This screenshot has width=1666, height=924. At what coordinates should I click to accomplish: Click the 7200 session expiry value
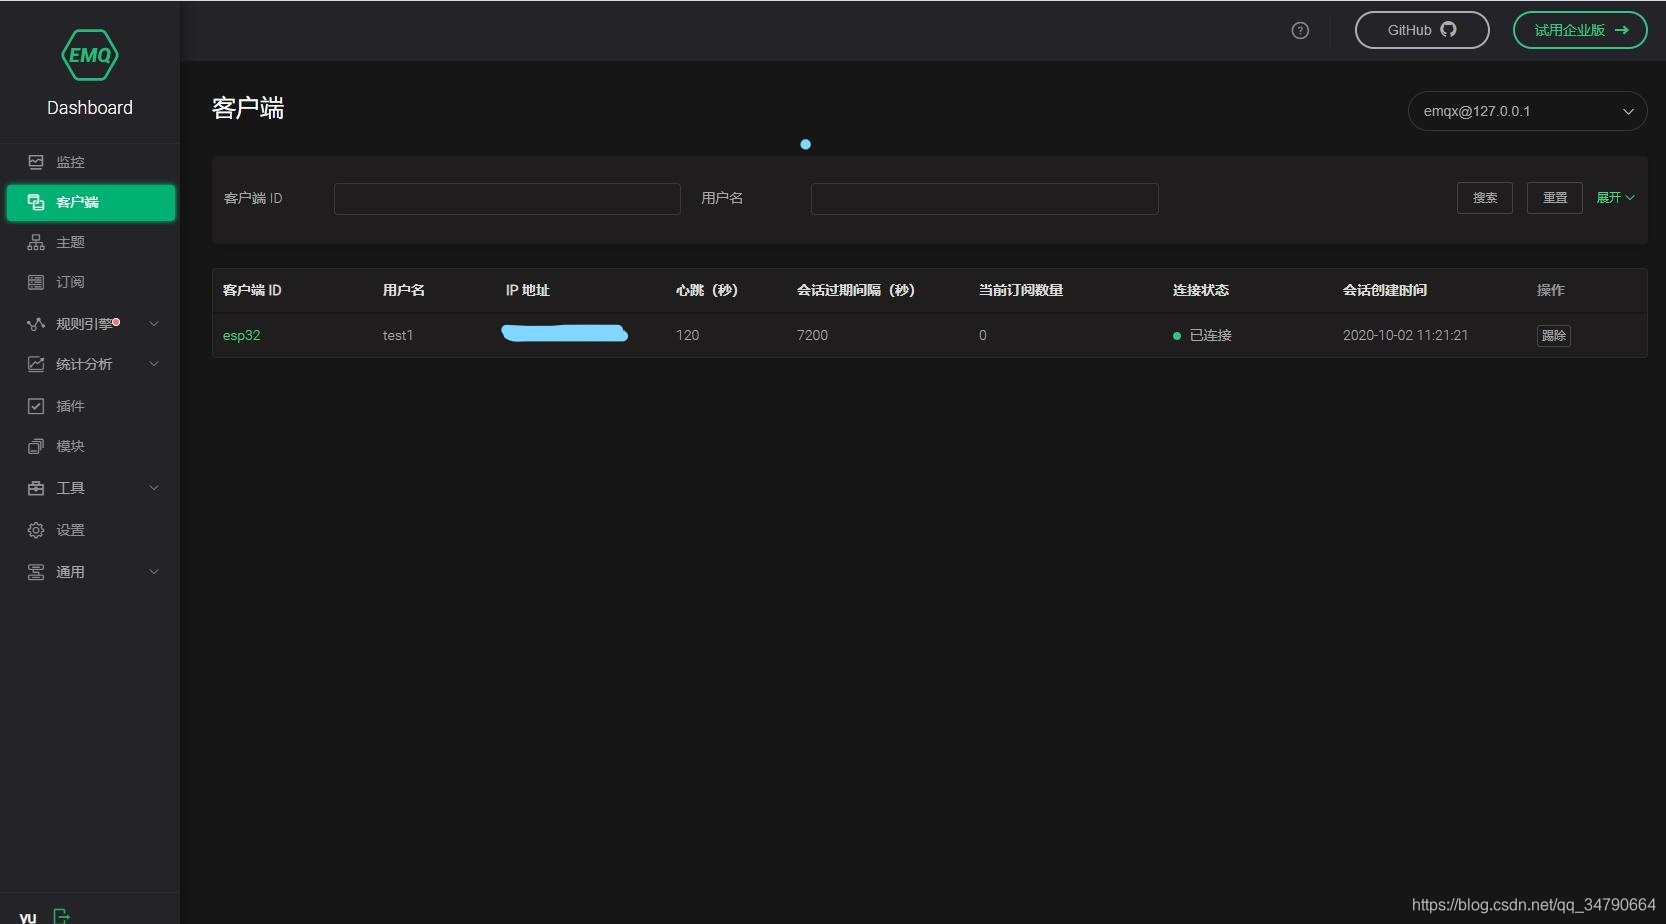(x=812, y=335)
